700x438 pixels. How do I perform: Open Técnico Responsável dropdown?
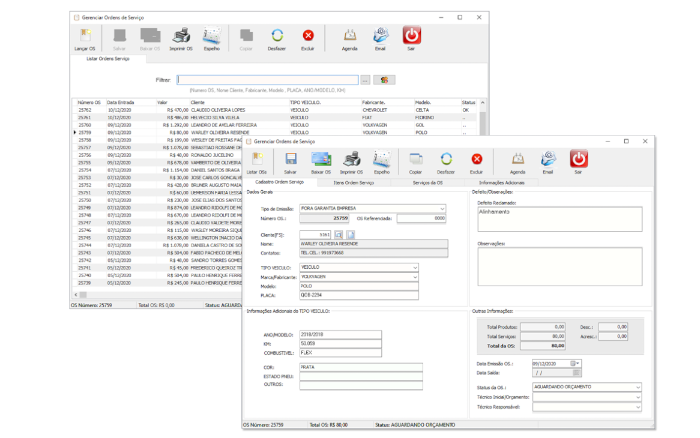point(638,407)
